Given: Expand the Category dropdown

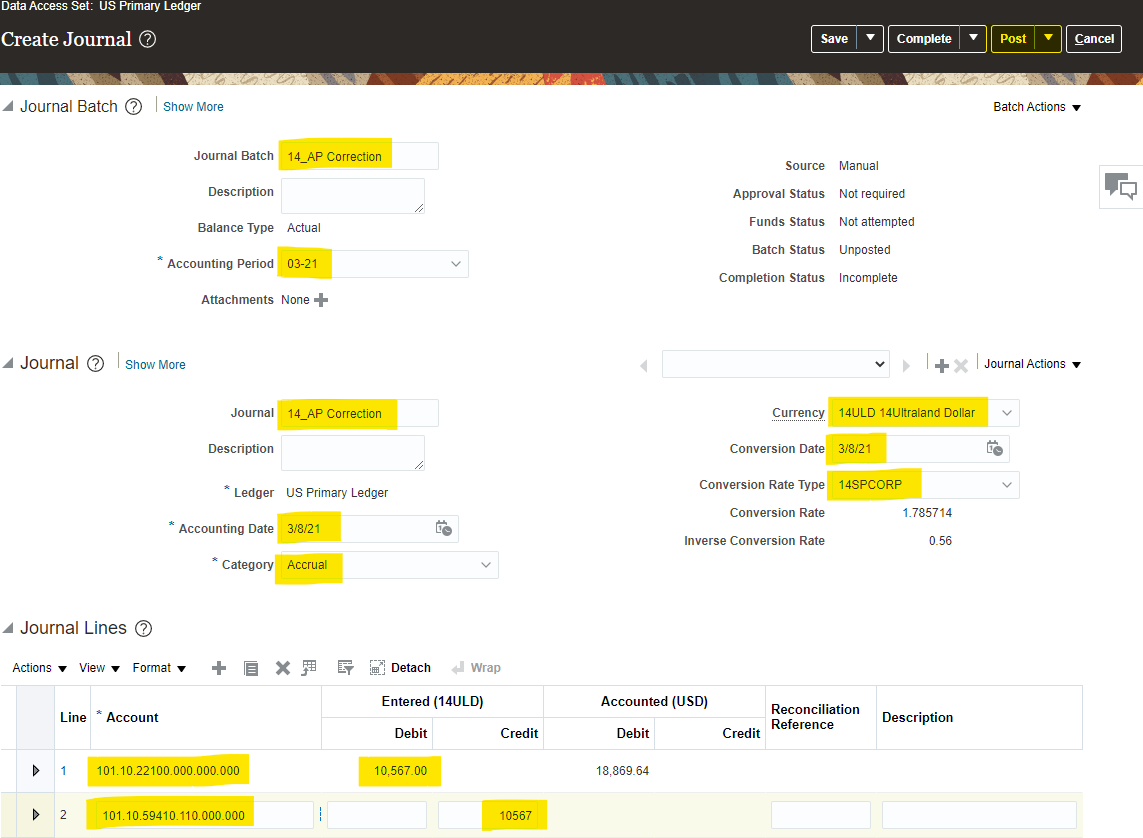Looking at the screenshot, I should 486,565.
